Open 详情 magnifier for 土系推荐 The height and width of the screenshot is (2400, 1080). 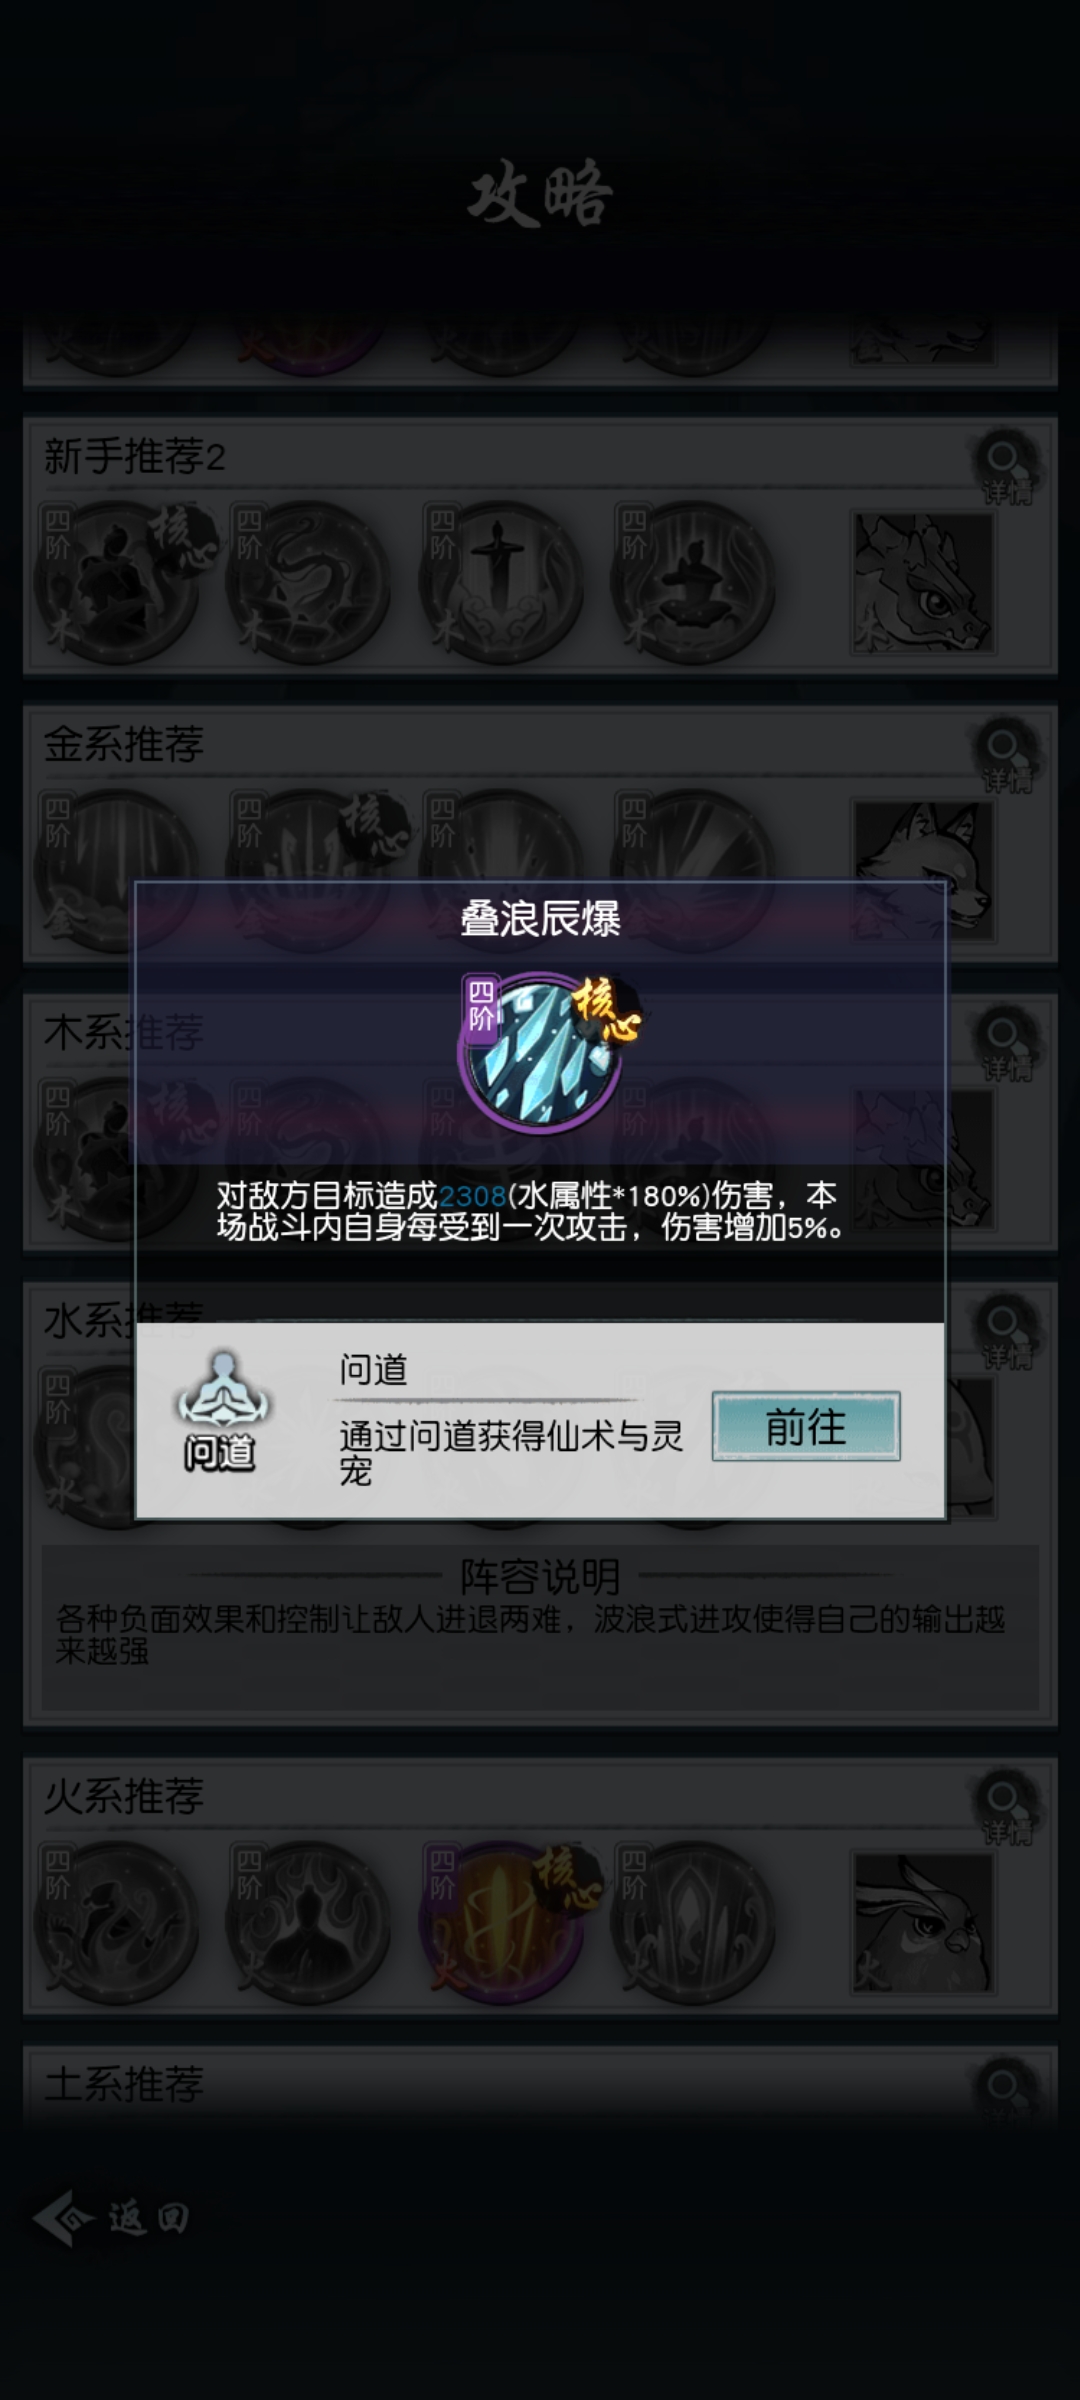[1007, 2090]
